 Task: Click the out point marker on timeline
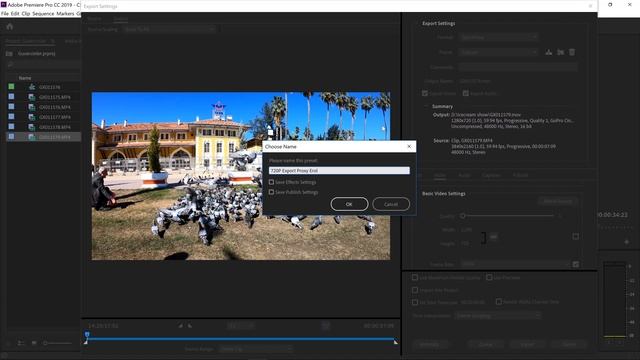[396, 342]
